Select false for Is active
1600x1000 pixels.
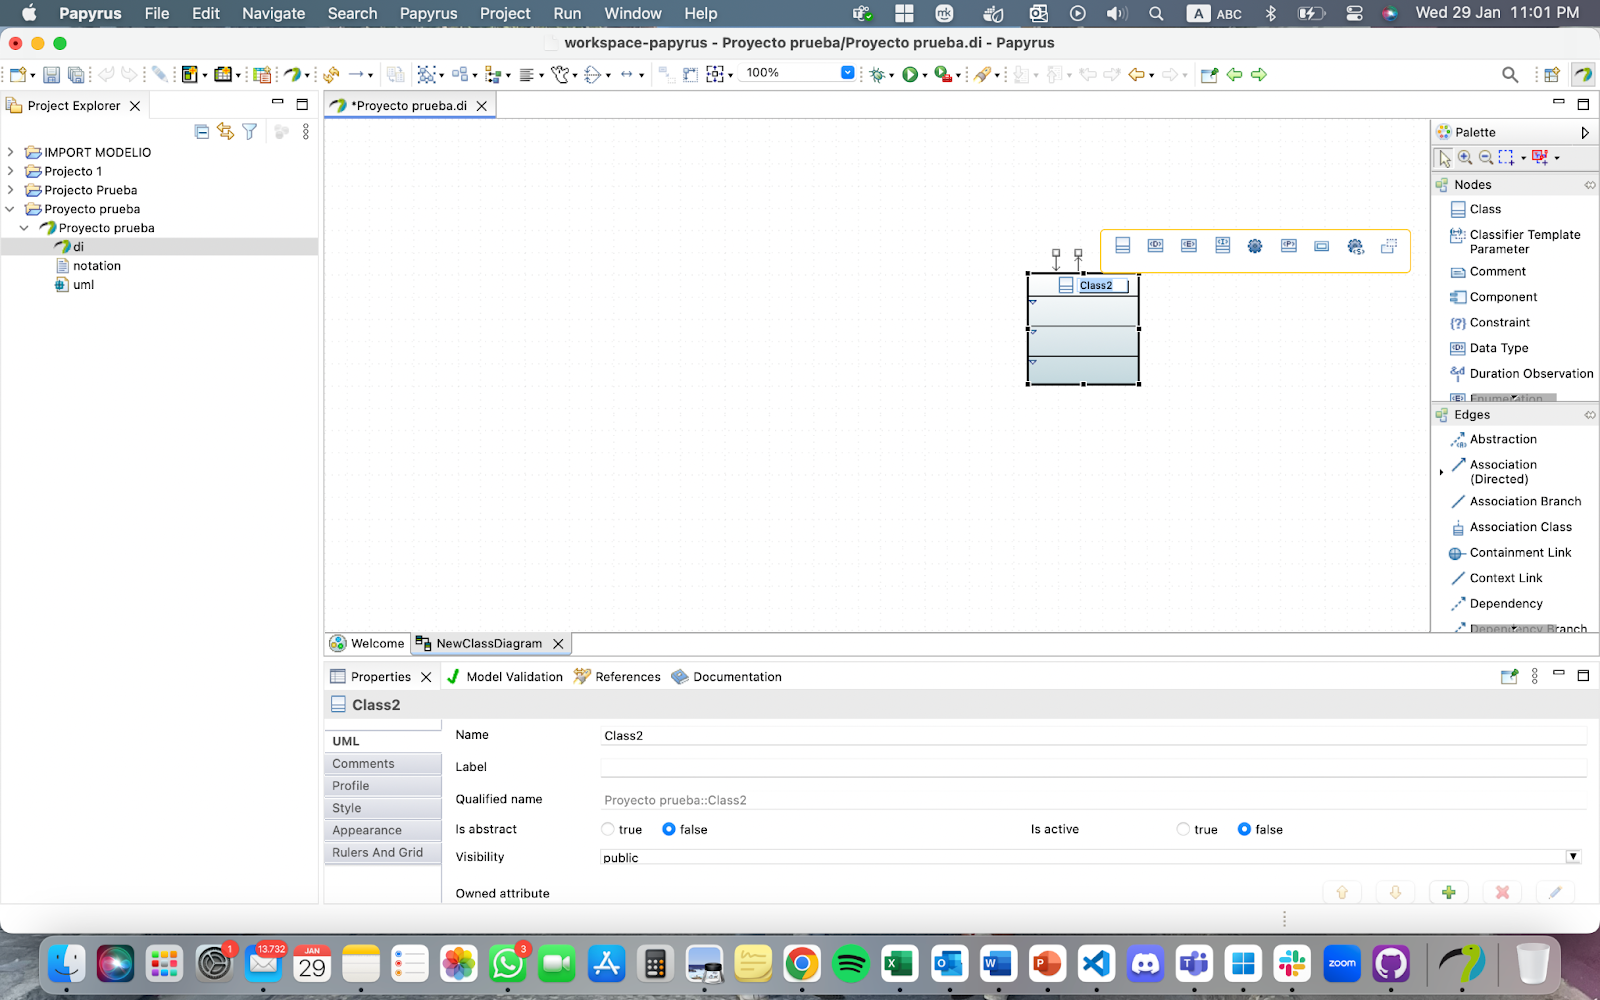(1244, 829)
